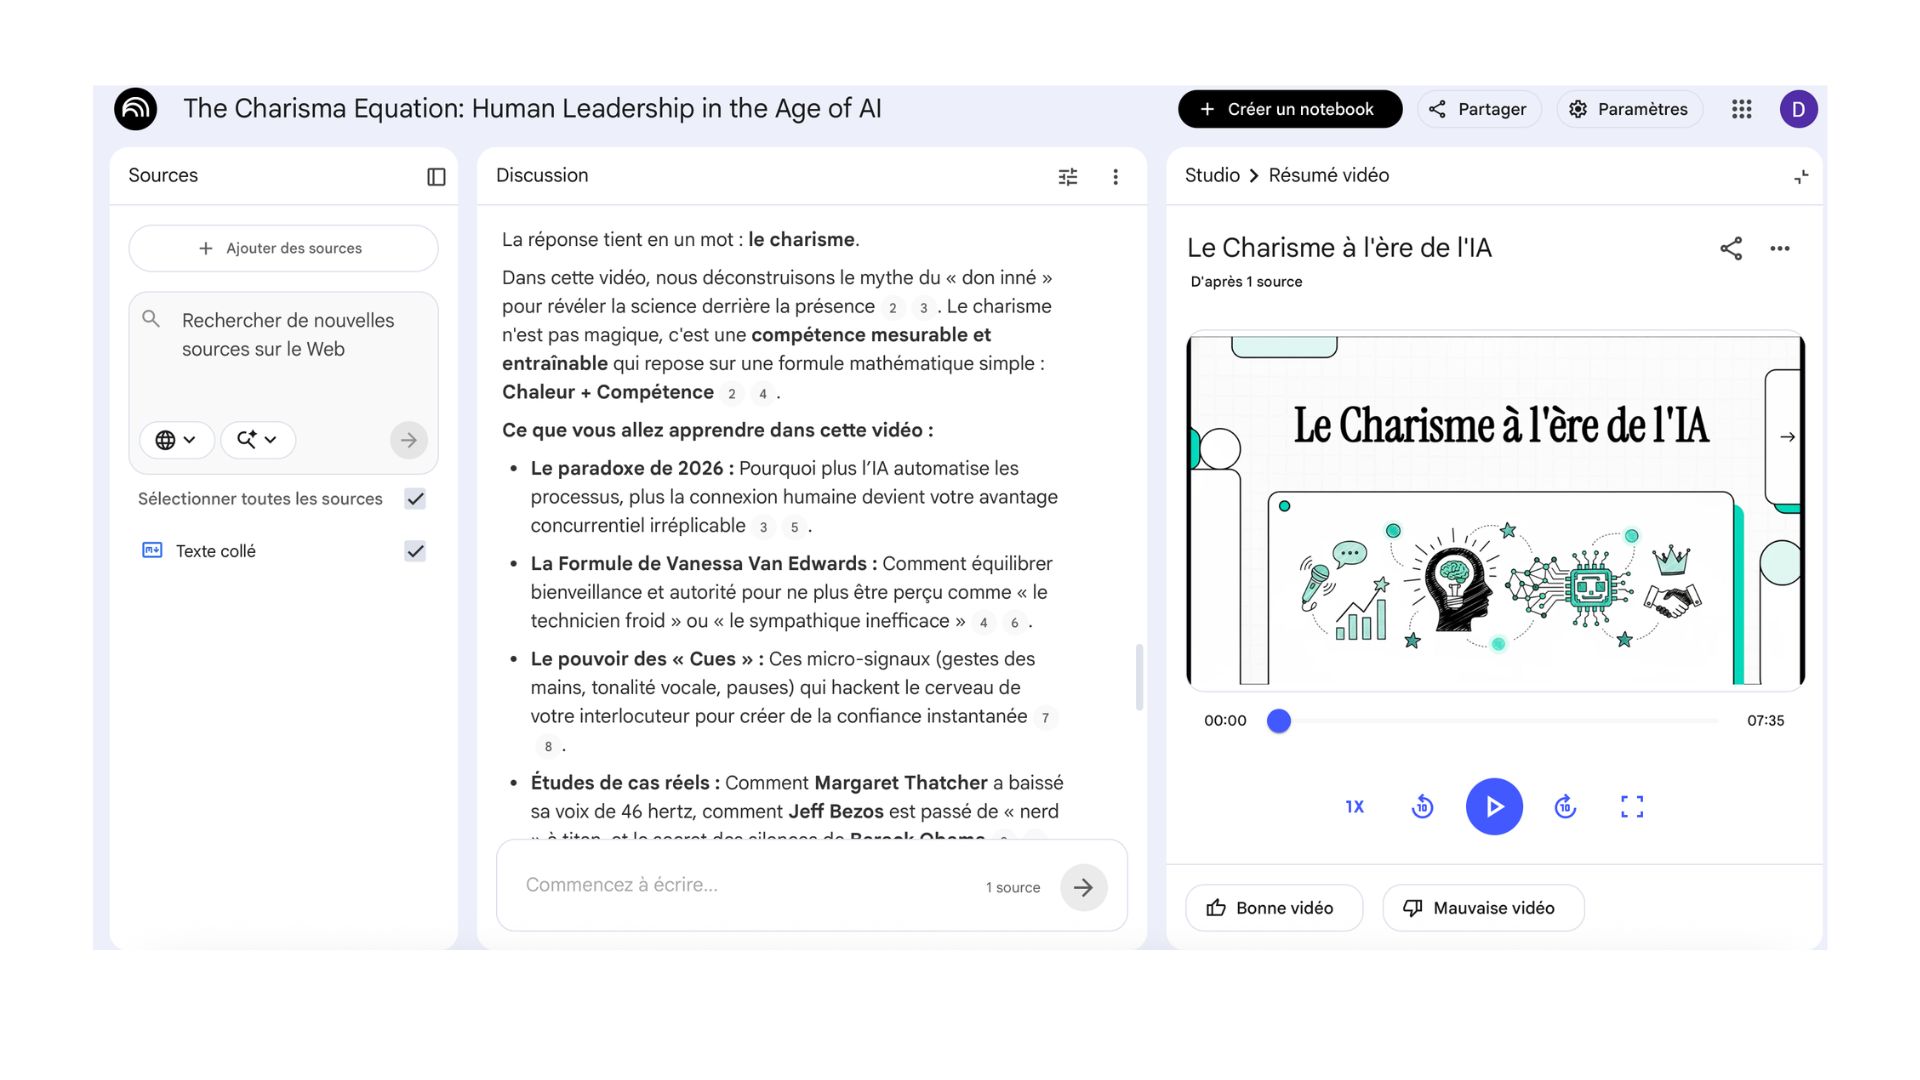1920x1080 pixels.
Task: Click D'après 1 source text
Action: [1246, 282]
